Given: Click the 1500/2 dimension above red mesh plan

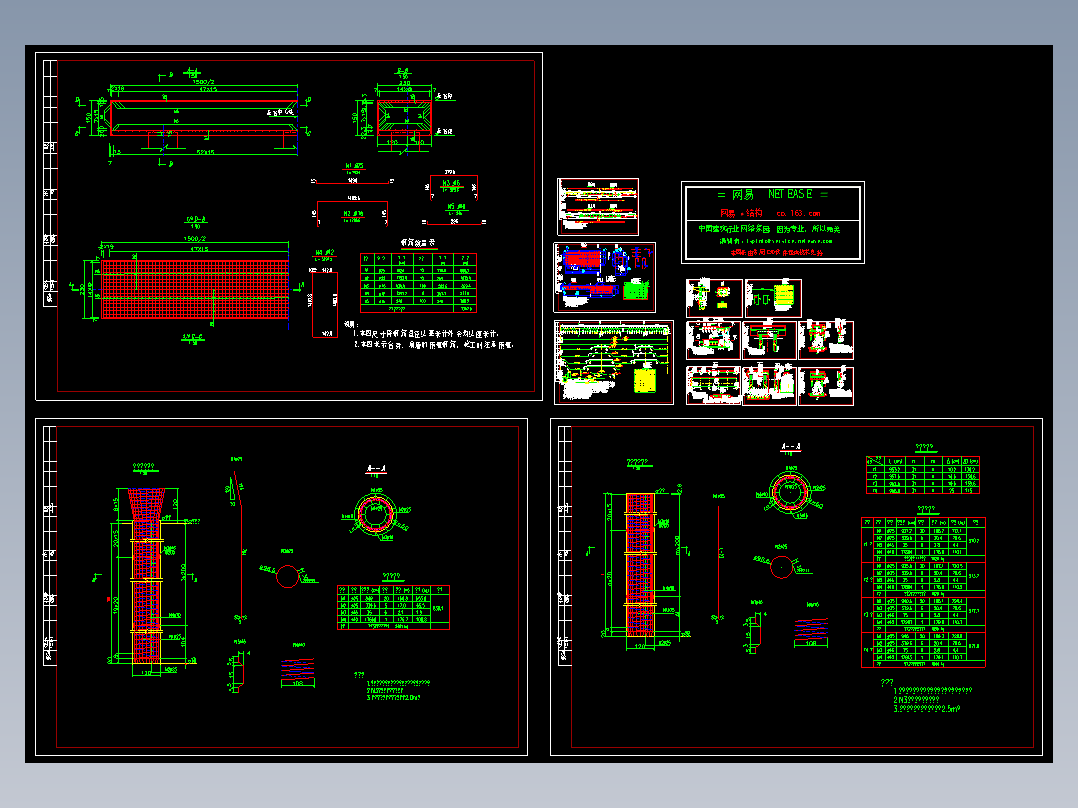Looking at the screenshot, I should [195, 239].
